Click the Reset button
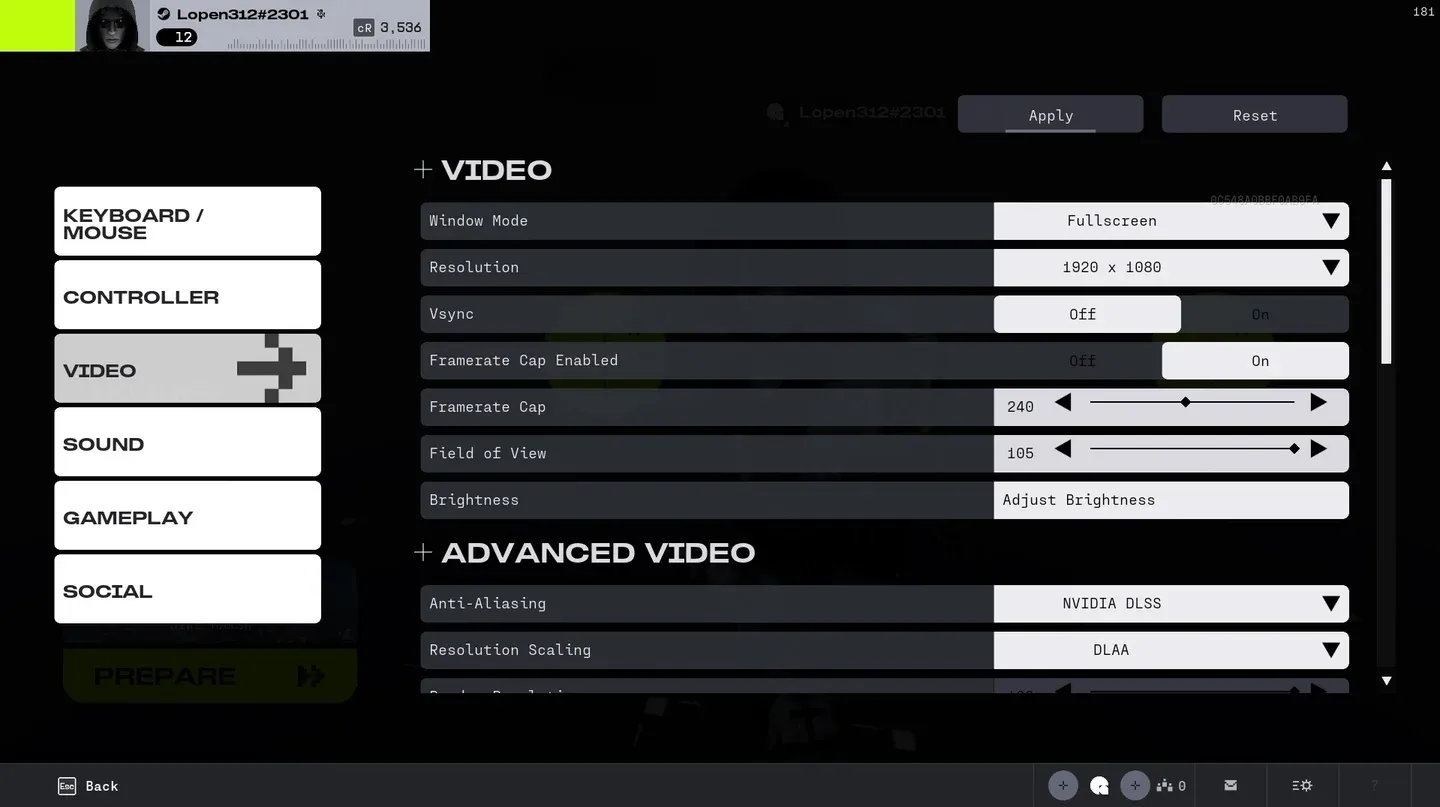Viewport: 1440px width, 807px height. pyautogui.click(x=1254, y=115)
